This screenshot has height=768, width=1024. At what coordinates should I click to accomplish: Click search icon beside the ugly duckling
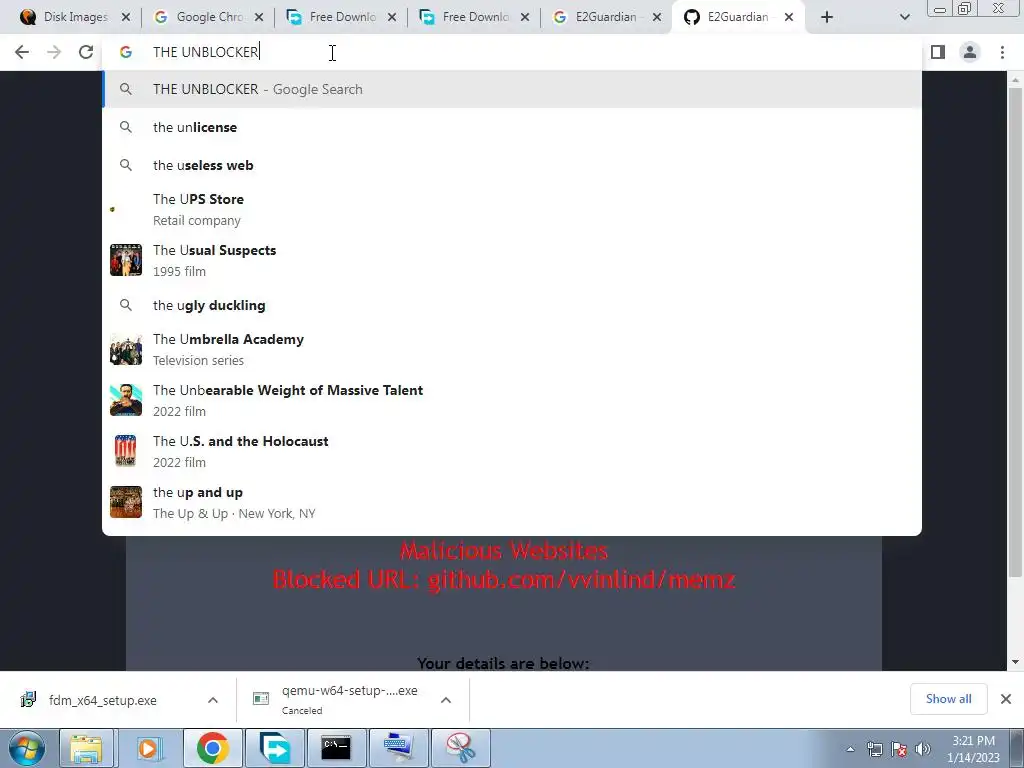(126, 305)
